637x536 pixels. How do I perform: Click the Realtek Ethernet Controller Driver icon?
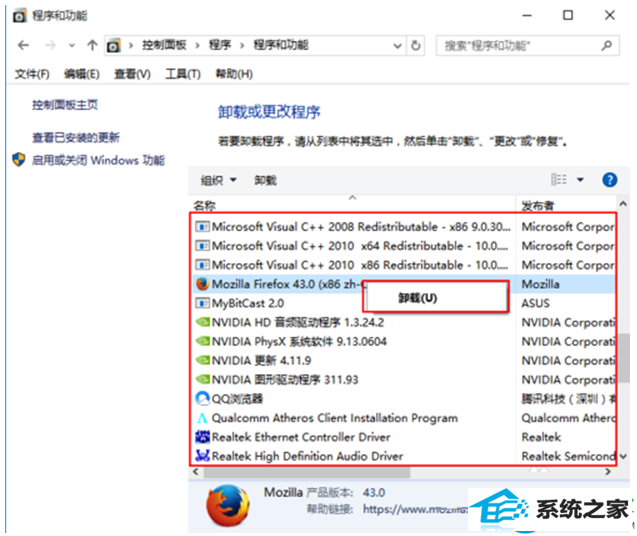pos(202,437)
